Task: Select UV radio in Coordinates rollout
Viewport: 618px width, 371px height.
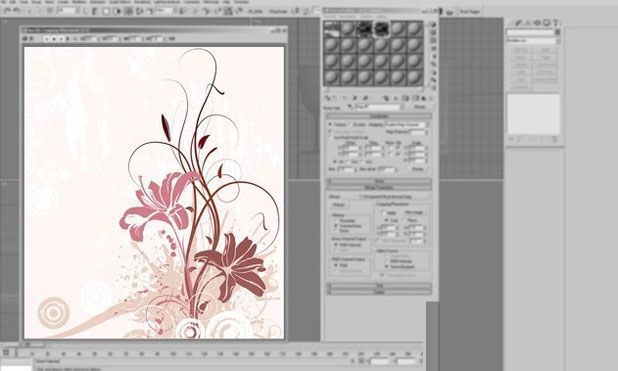Action: (x=336, y=162)
